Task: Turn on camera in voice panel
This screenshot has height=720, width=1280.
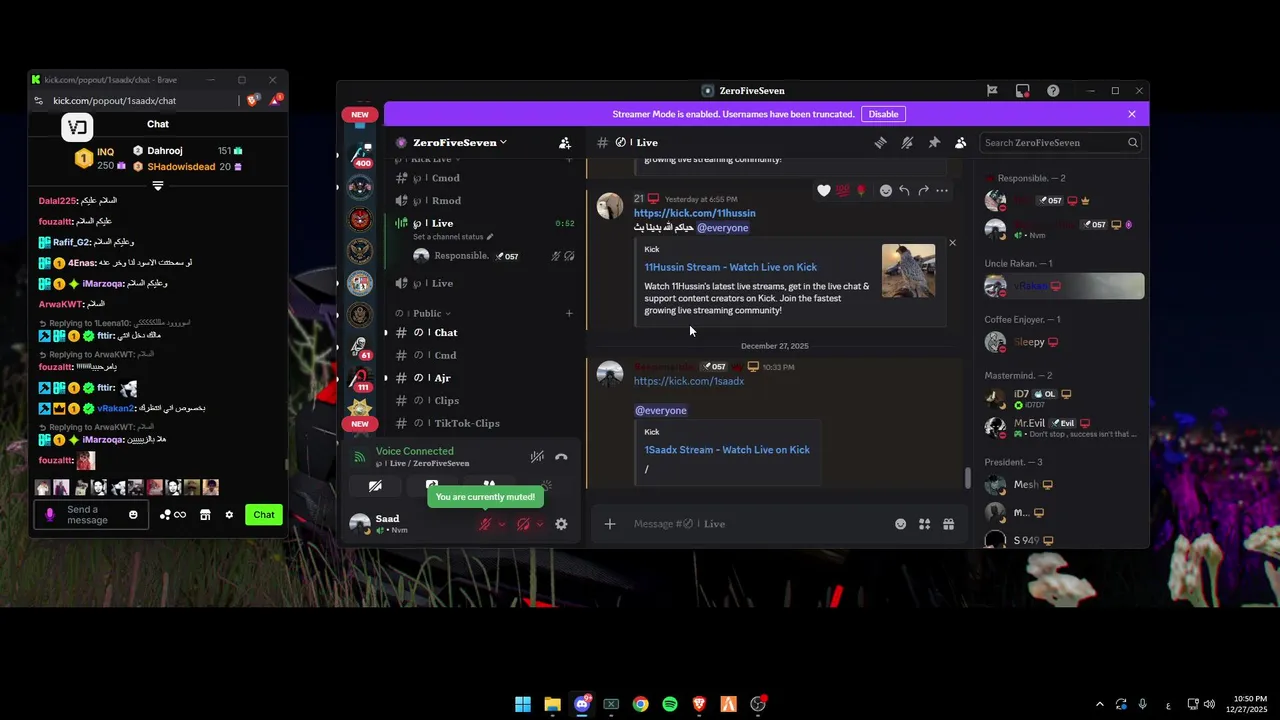Action: pos(375,486)
